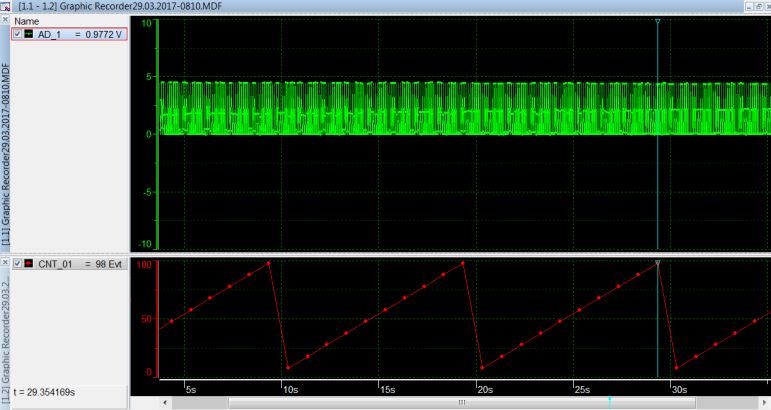Click the 25s label on the time axis
Screen dimensions: 771x410
coord(582,389)
